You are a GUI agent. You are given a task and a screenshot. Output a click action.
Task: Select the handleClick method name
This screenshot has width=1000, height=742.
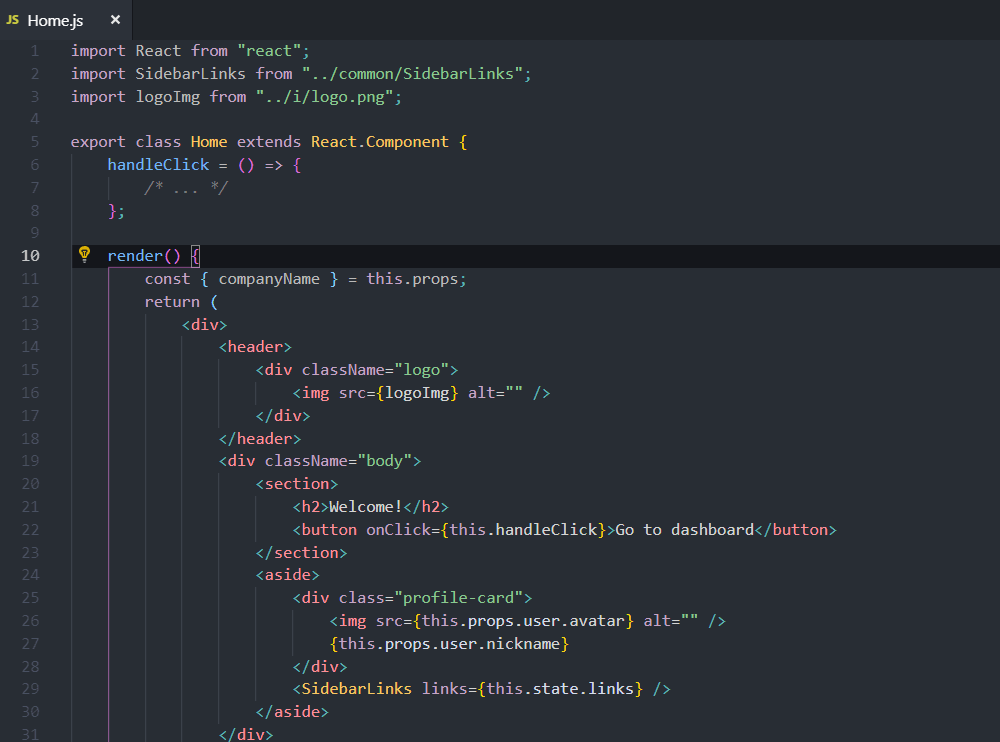tap(159, 164)
